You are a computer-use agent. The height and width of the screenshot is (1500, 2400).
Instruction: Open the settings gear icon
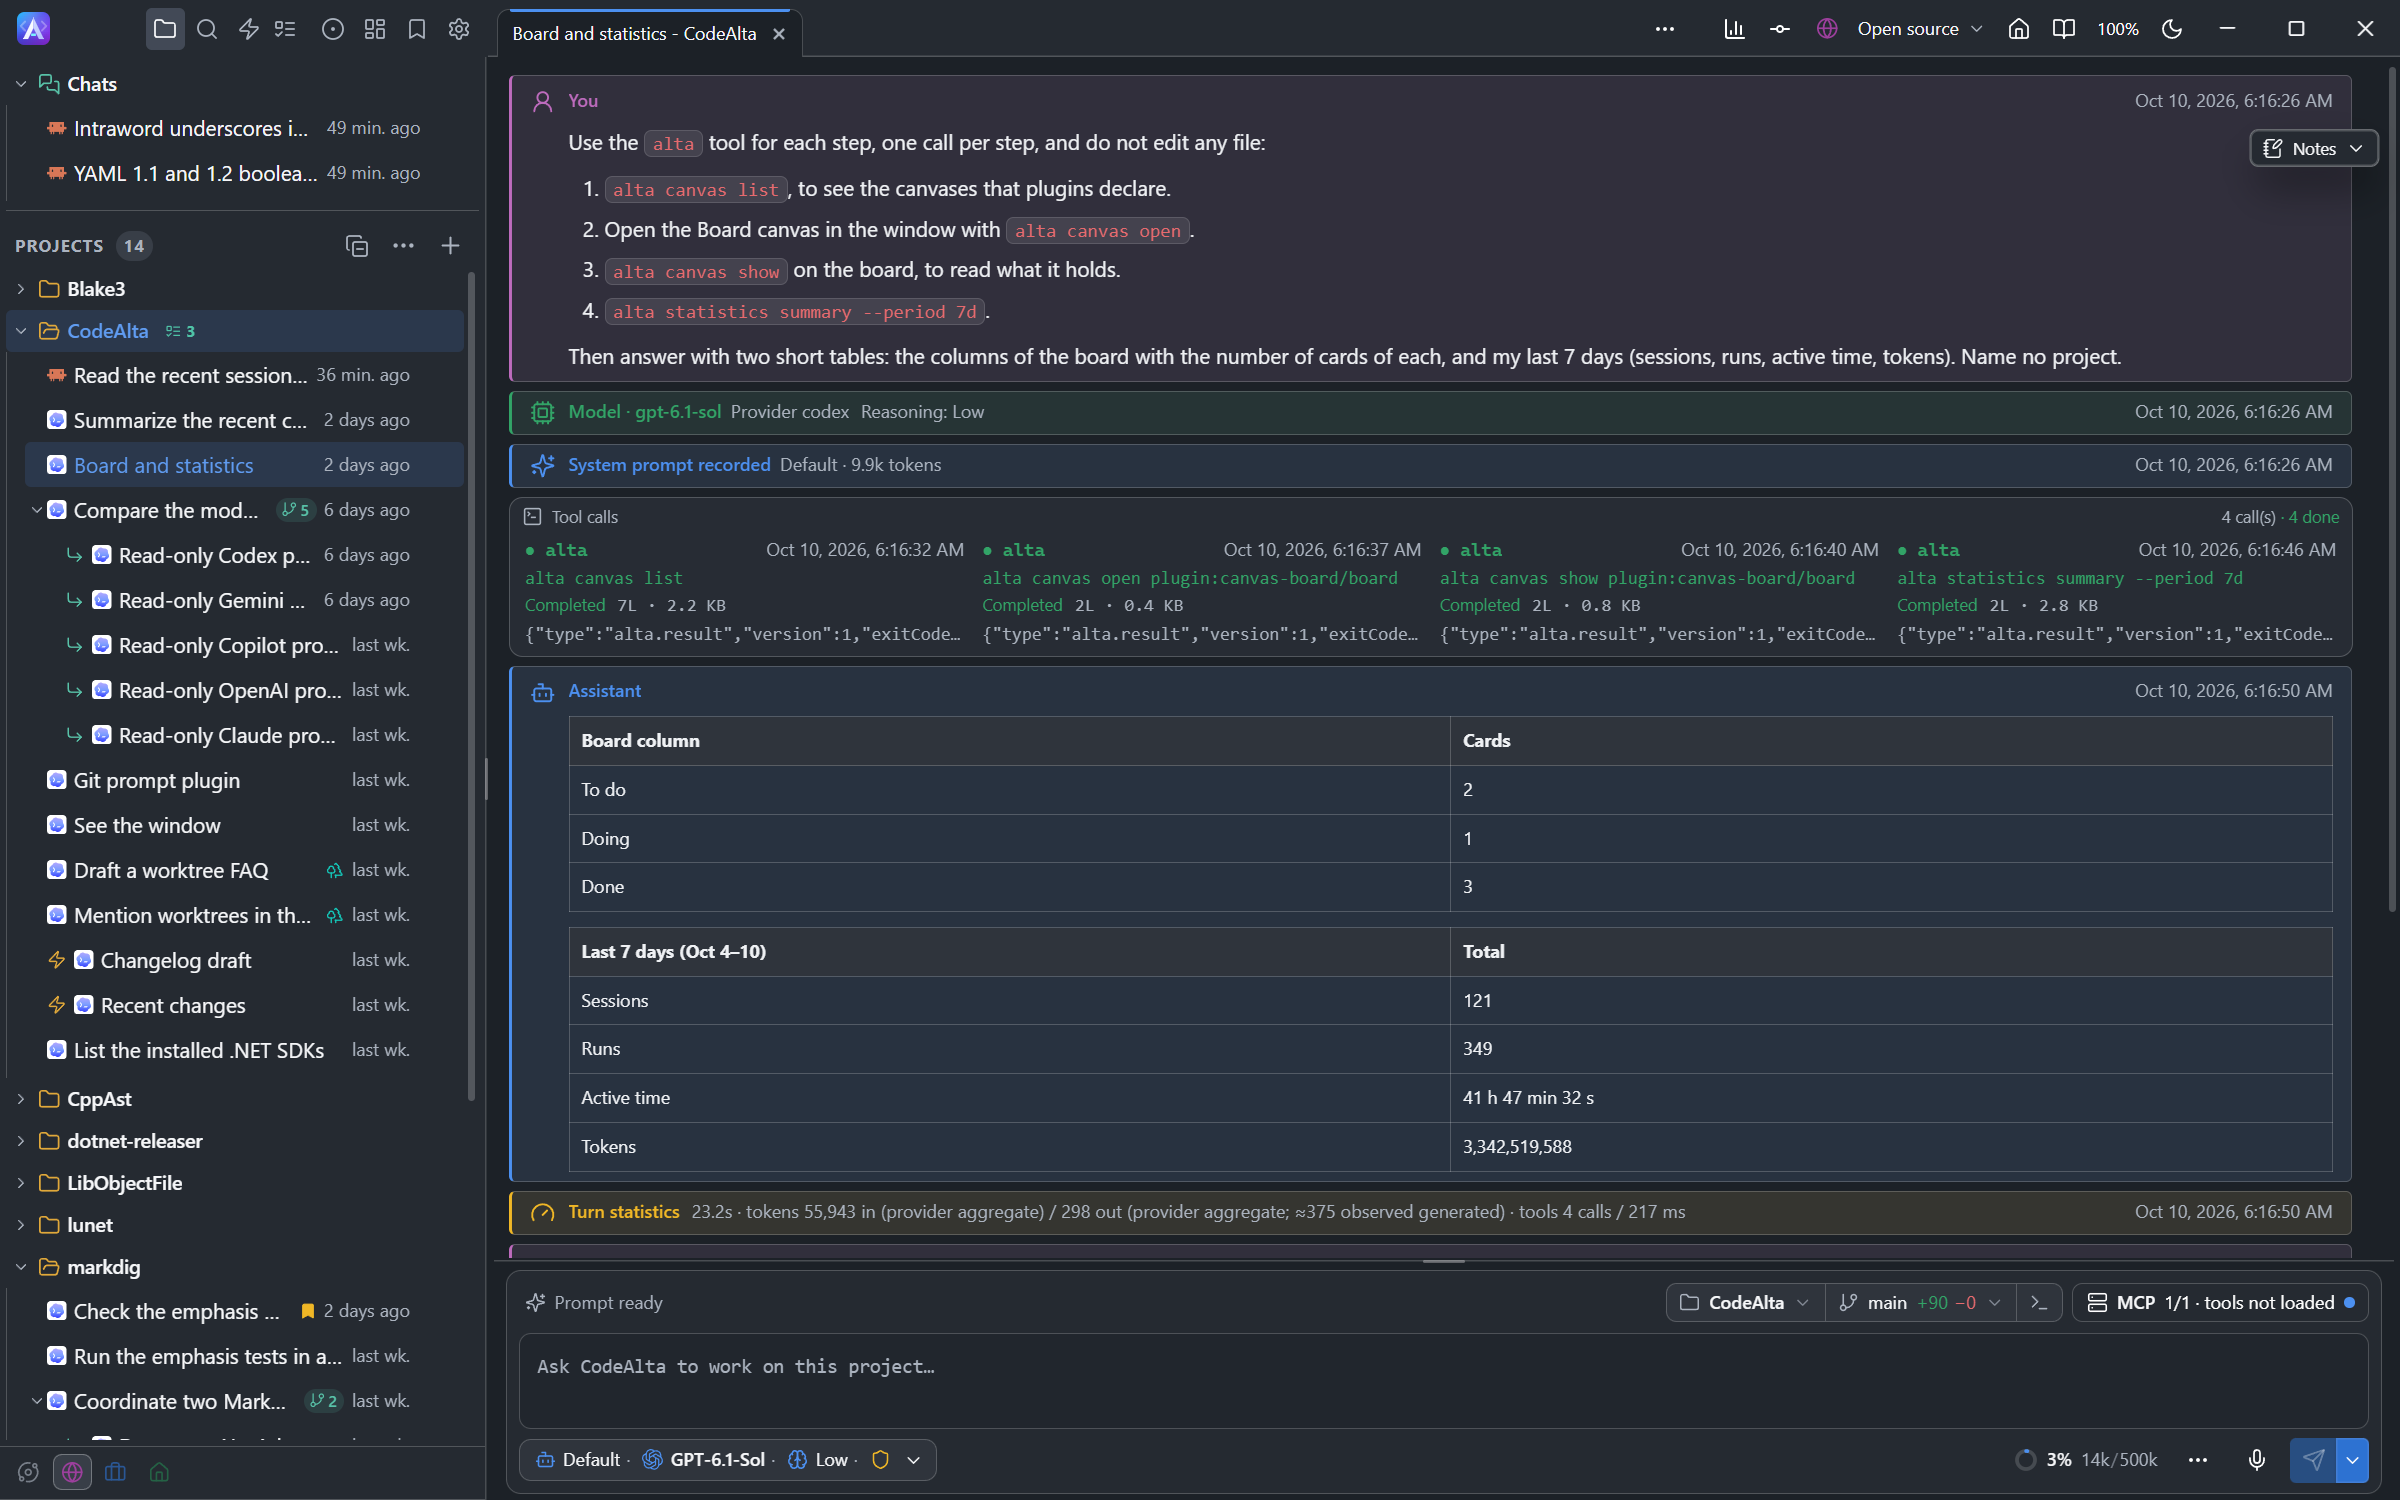pyautogui.click(x=459, y=29)
